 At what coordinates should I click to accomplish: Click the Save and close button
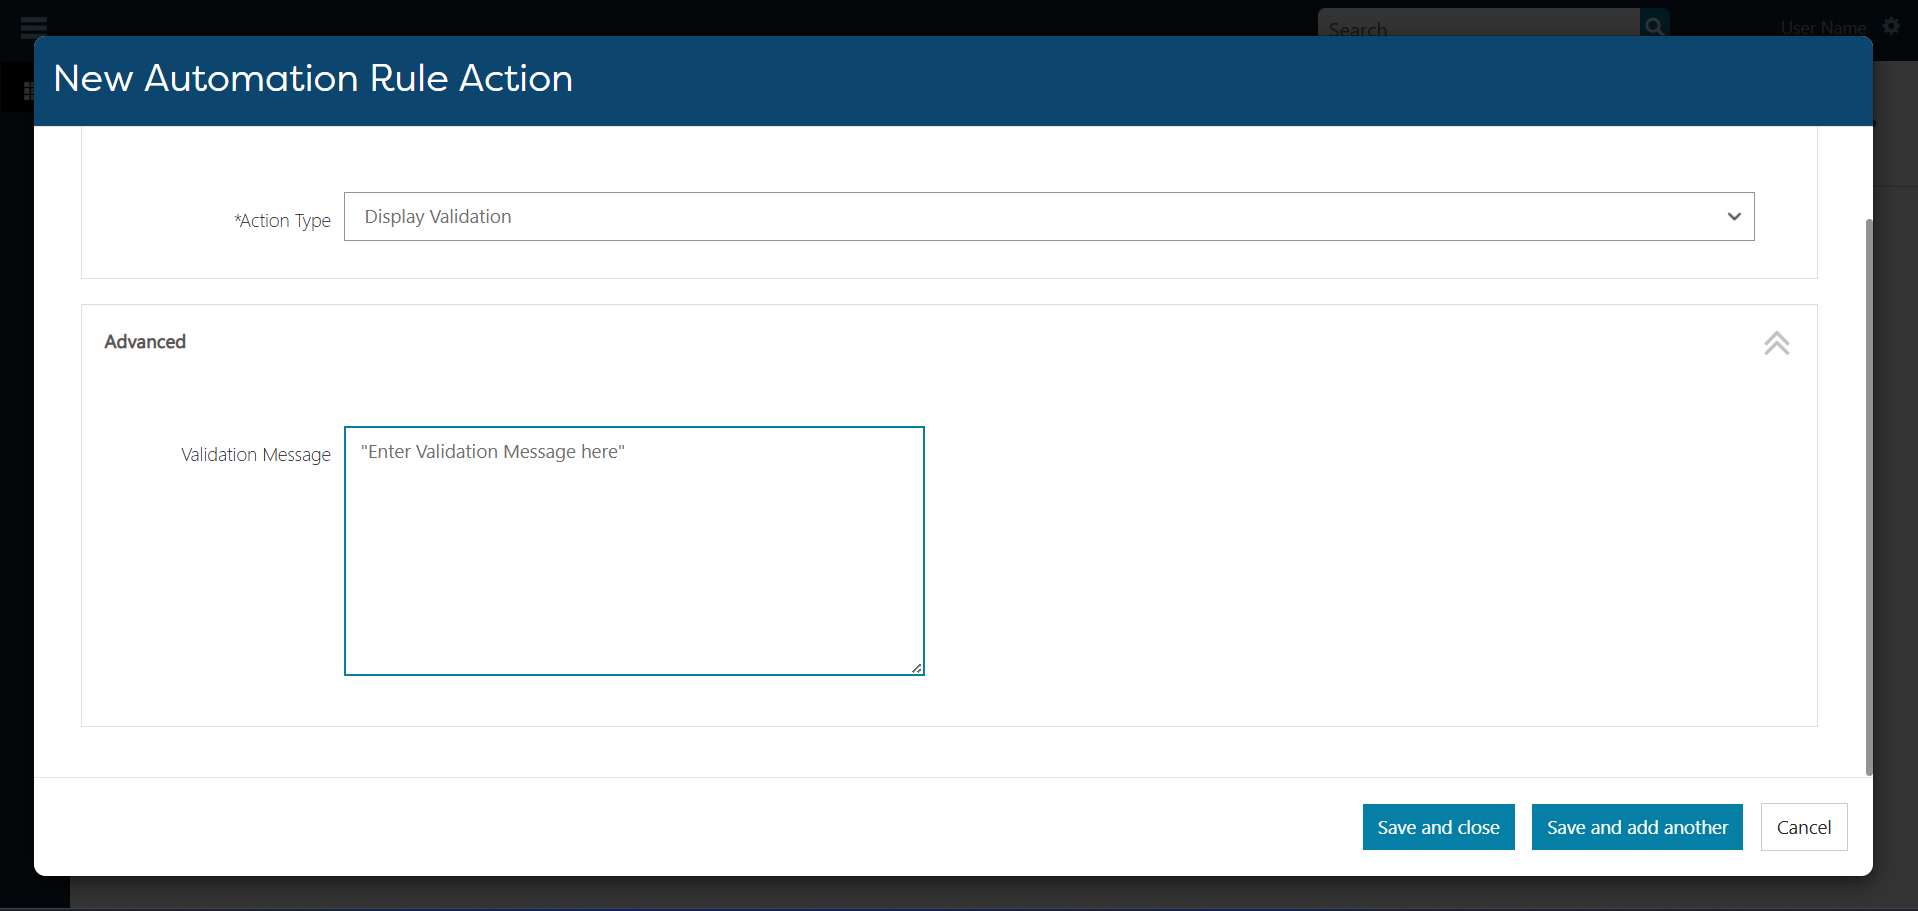tap(1438, 827)
